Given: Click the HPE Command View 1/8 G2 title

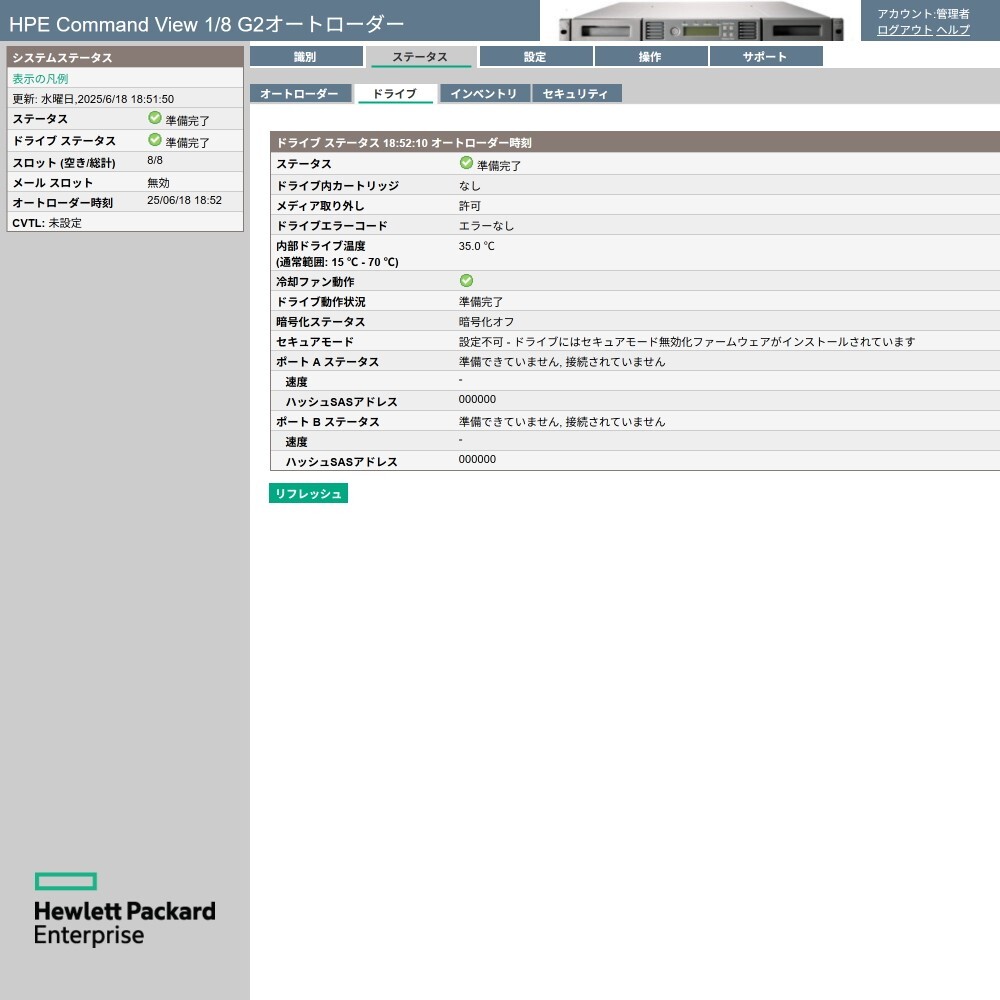Looking at the screenshot, I should tap(207, 24).
